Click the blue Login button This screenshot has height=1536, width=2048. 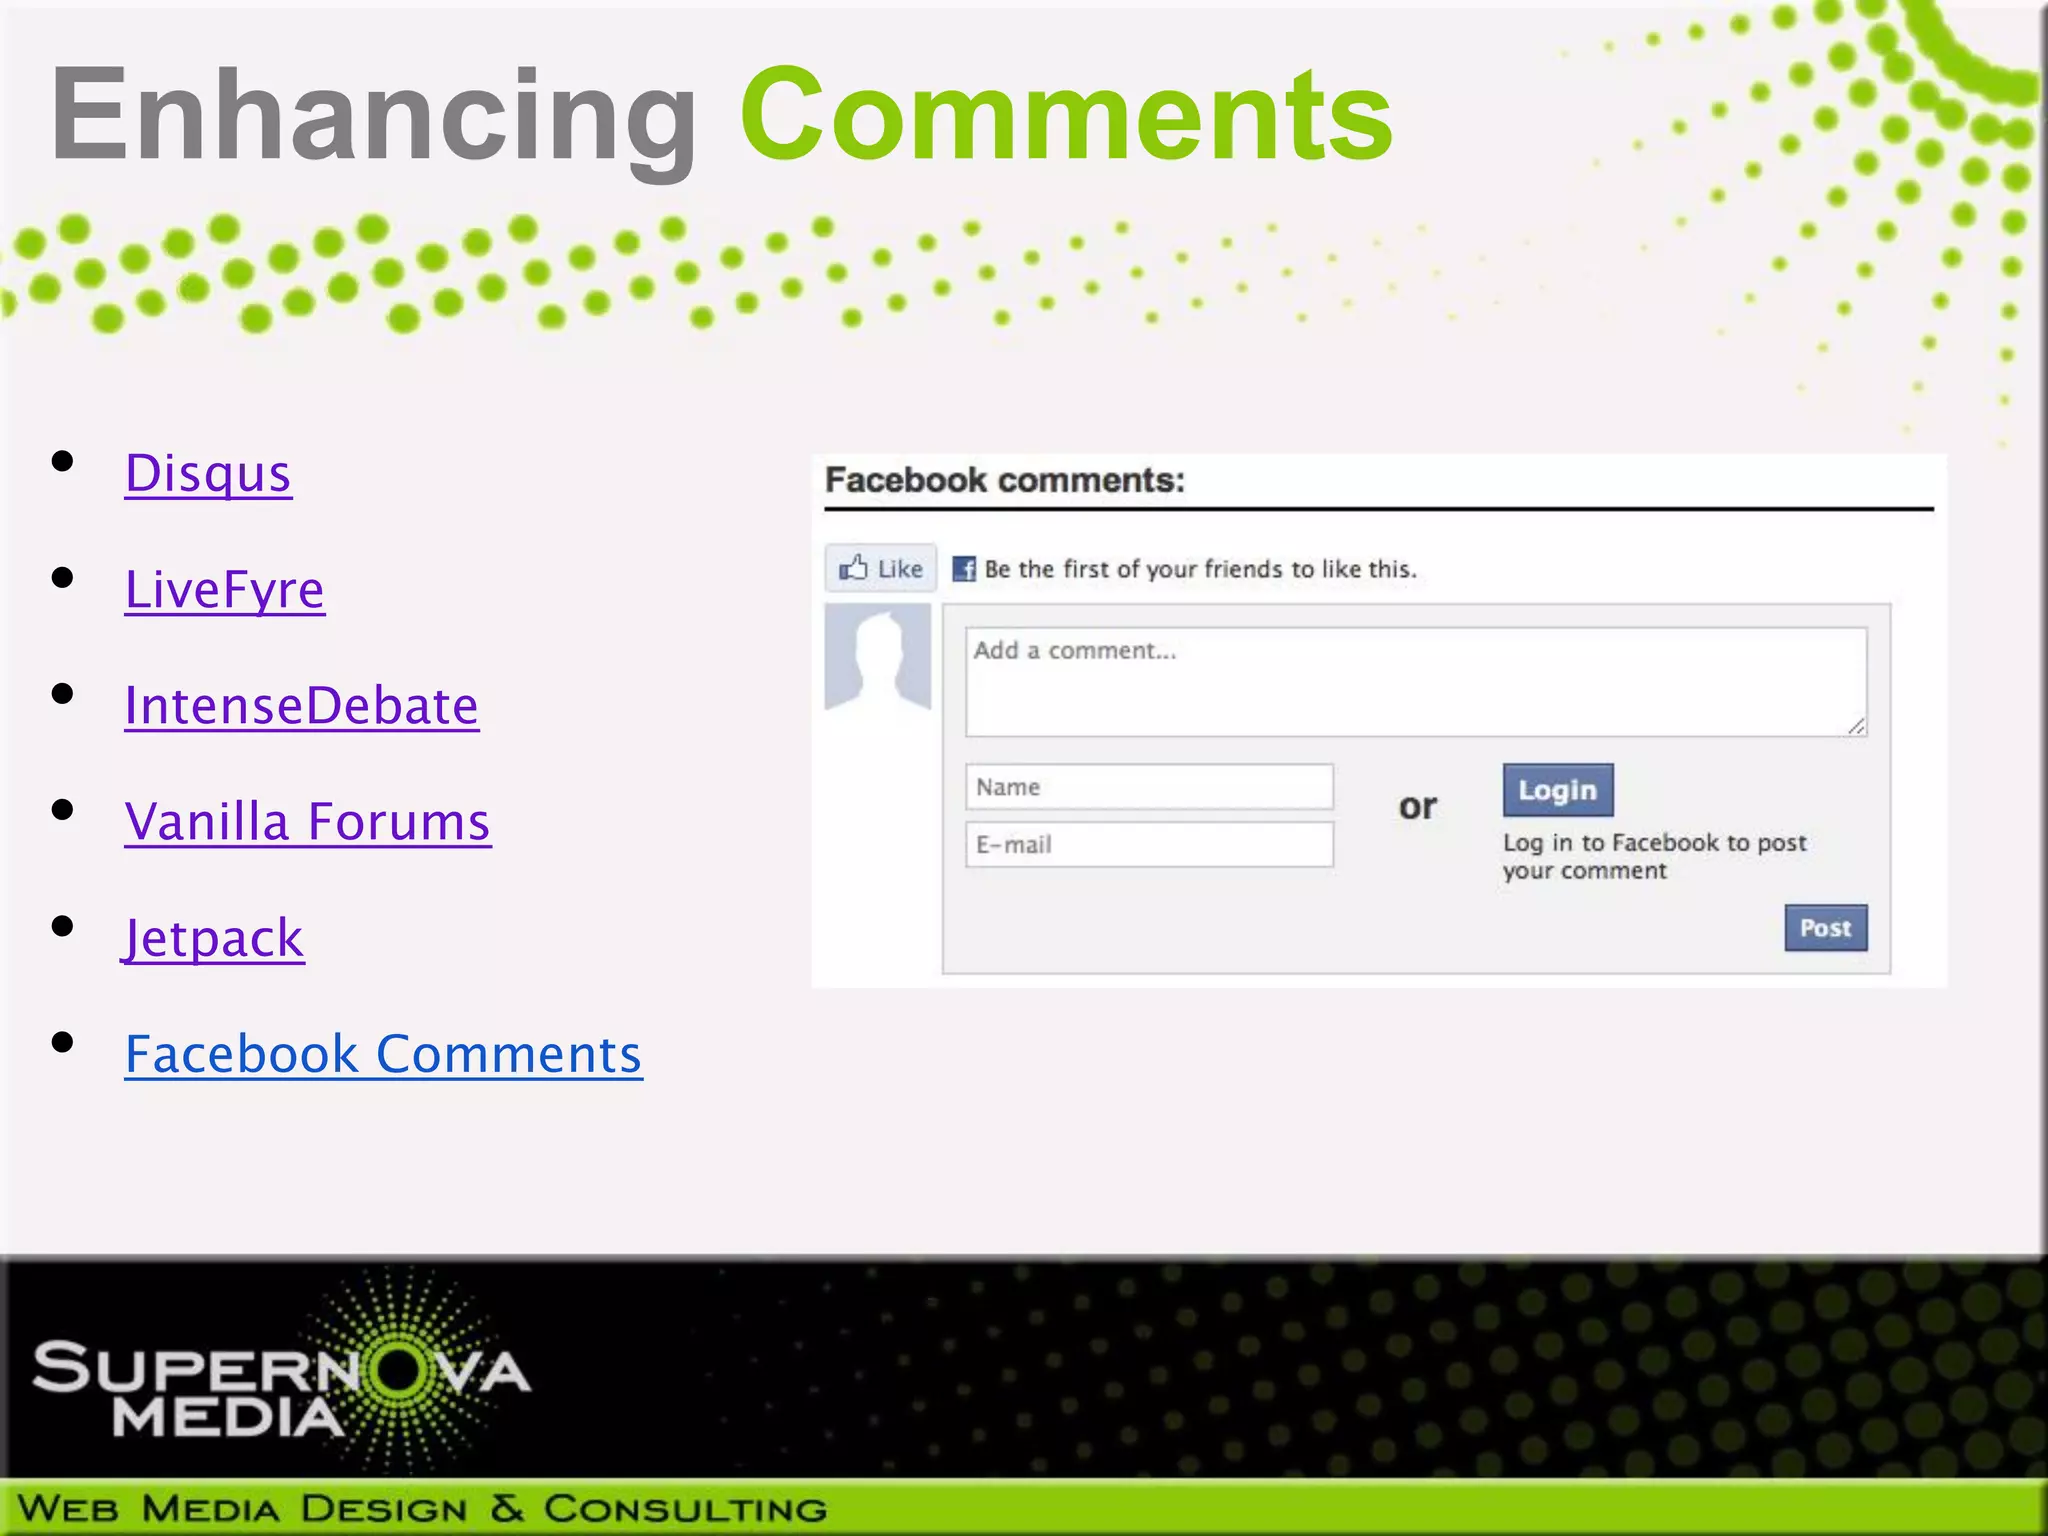point(1558,790)
